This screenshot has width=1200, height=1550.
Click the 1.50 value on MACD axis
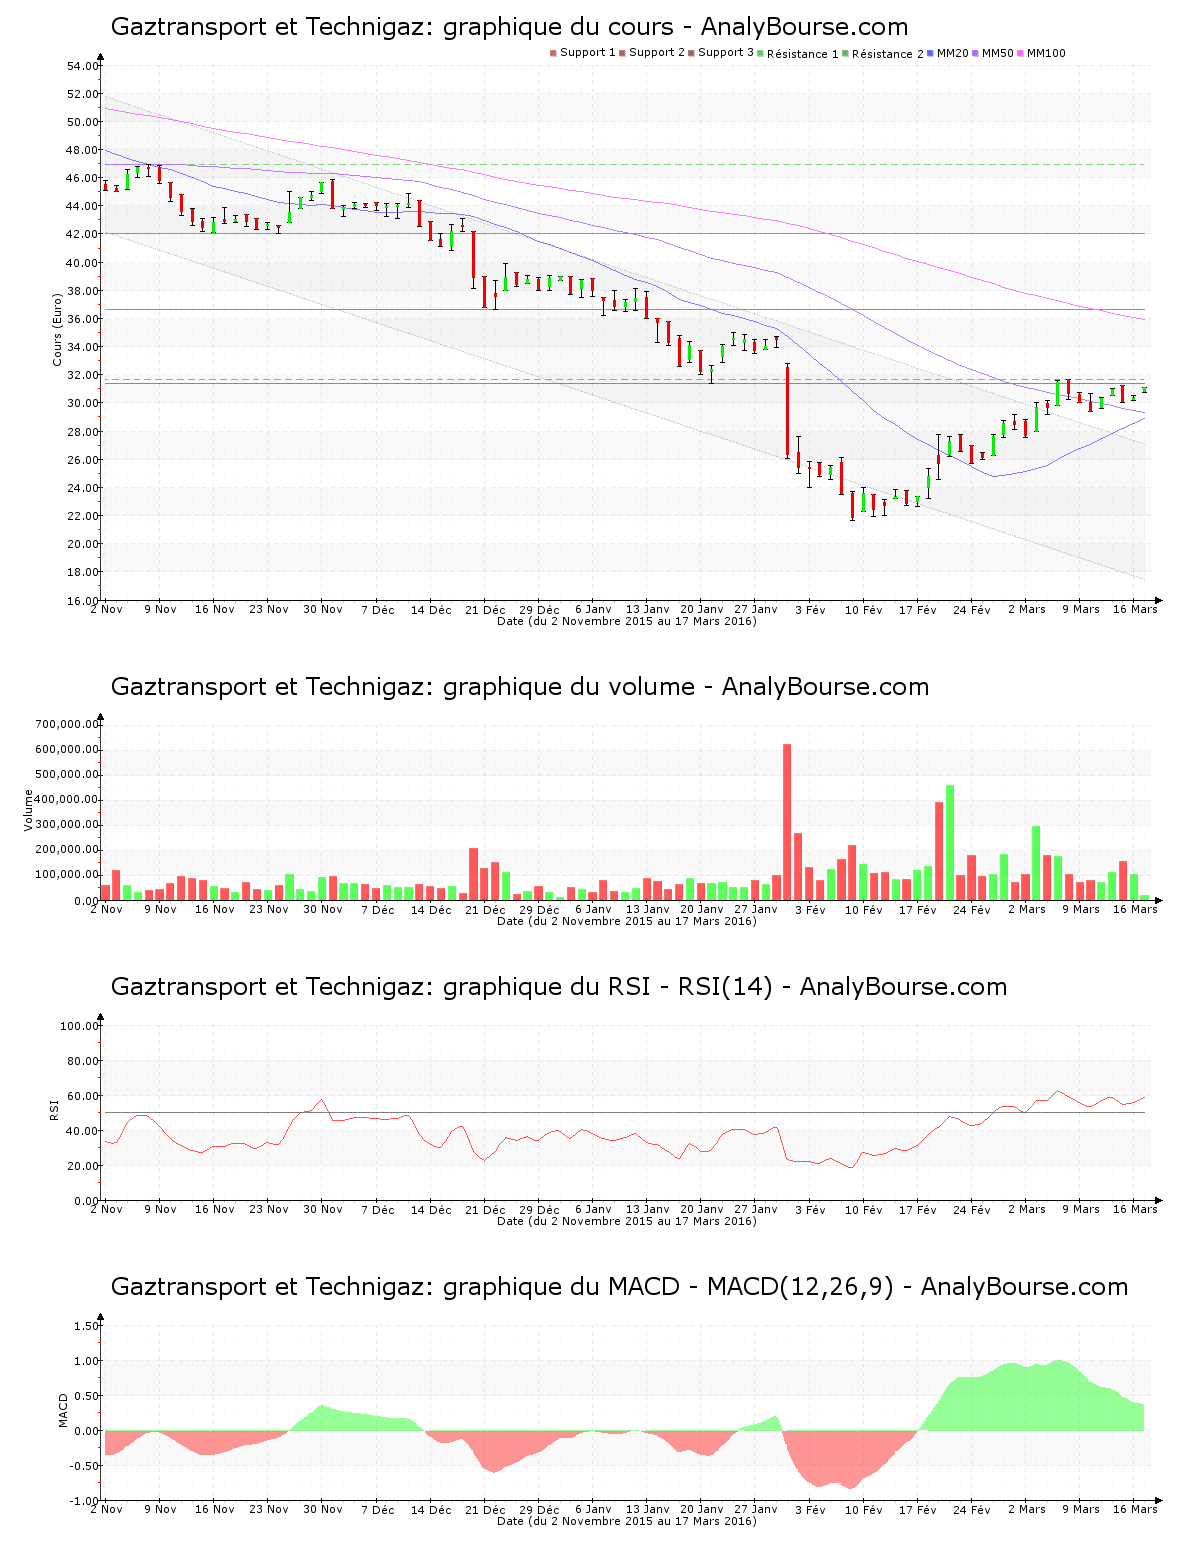pyautogui.click(x=86, y=1326)
